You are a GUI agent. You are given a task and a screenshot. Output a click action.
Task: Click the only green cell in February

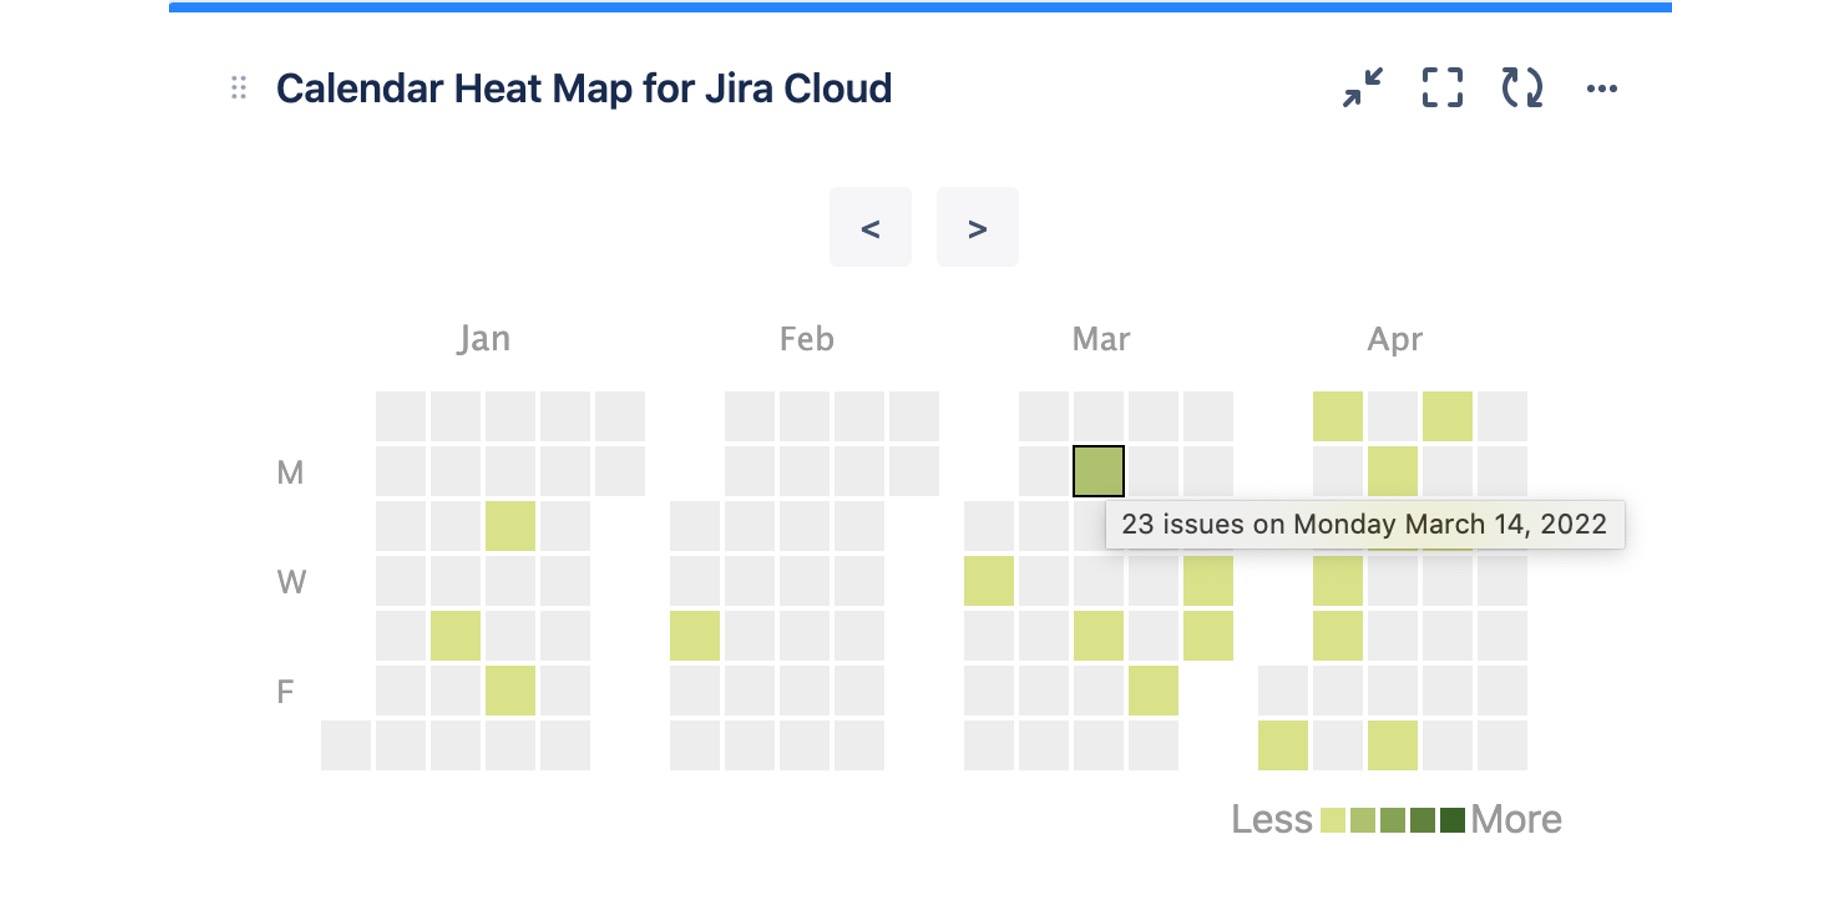point(695,636)
